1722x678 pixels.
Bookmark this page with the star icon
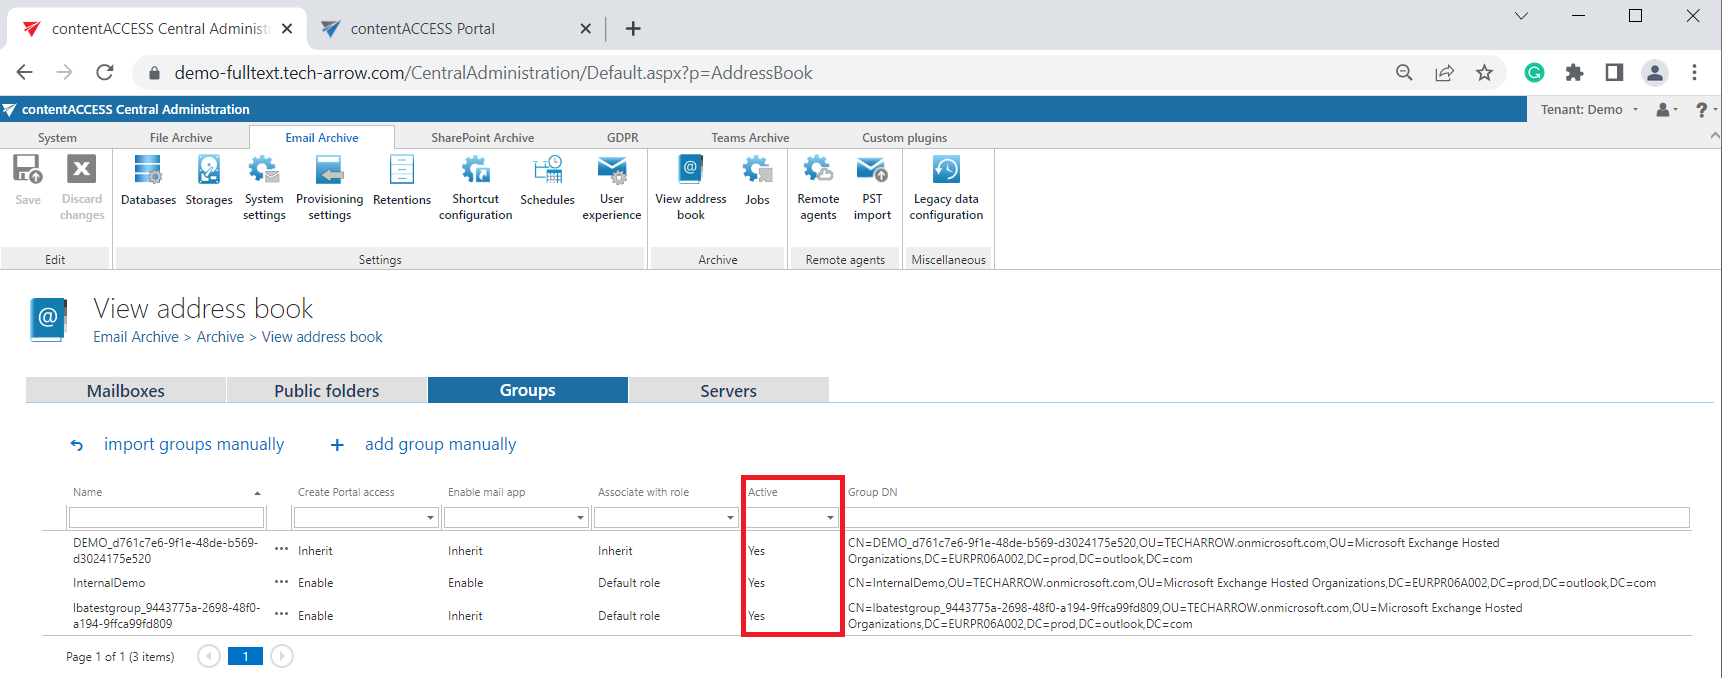pos(1484,73)
